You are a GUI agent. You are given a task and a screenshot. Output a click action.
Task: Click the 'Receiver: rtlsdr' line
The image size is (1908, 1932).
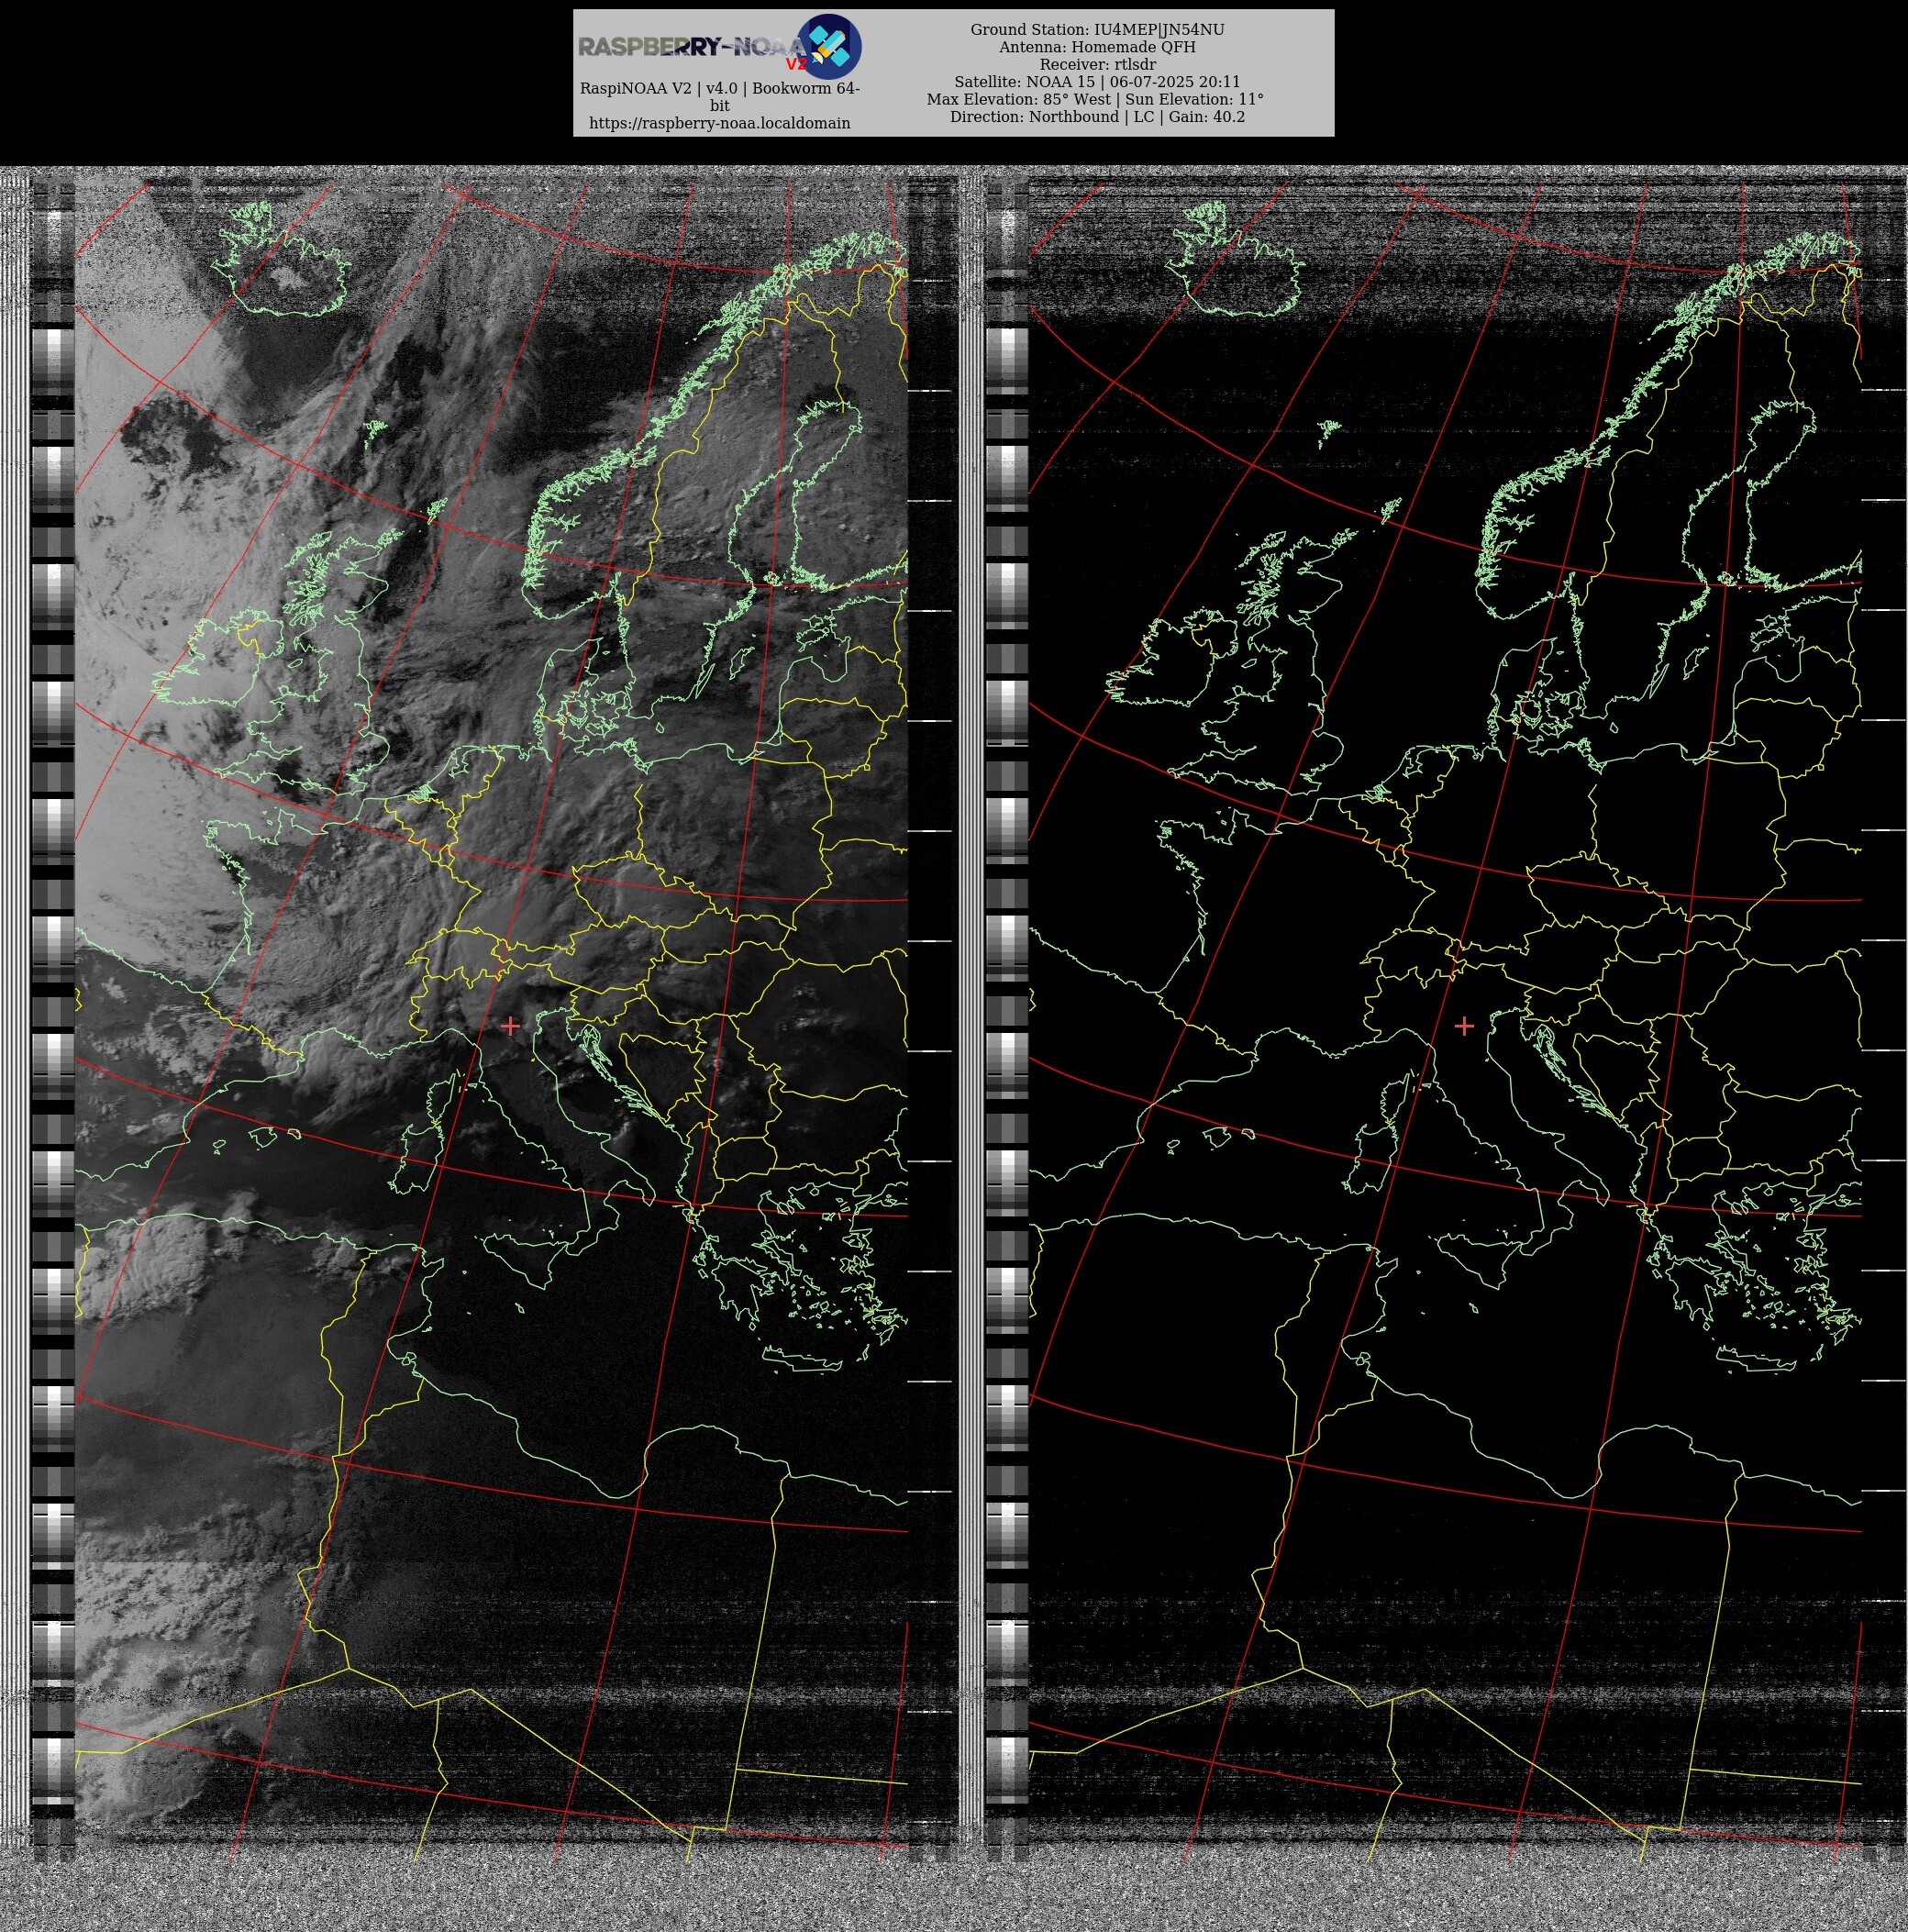(1097, 65)
